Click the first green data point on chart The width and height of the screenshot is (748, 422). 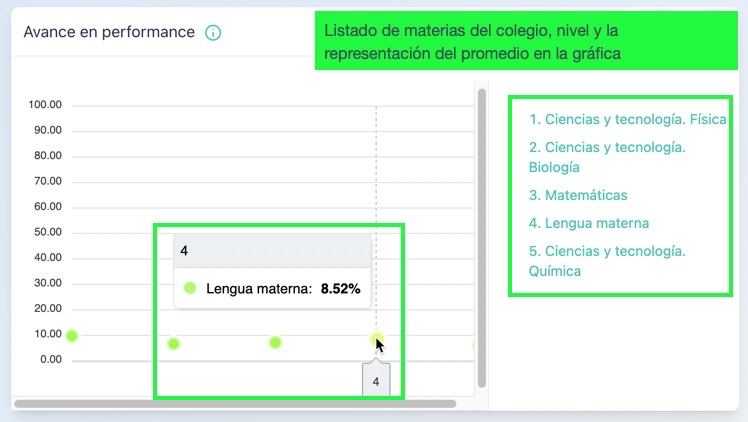[x=71, y=336]
